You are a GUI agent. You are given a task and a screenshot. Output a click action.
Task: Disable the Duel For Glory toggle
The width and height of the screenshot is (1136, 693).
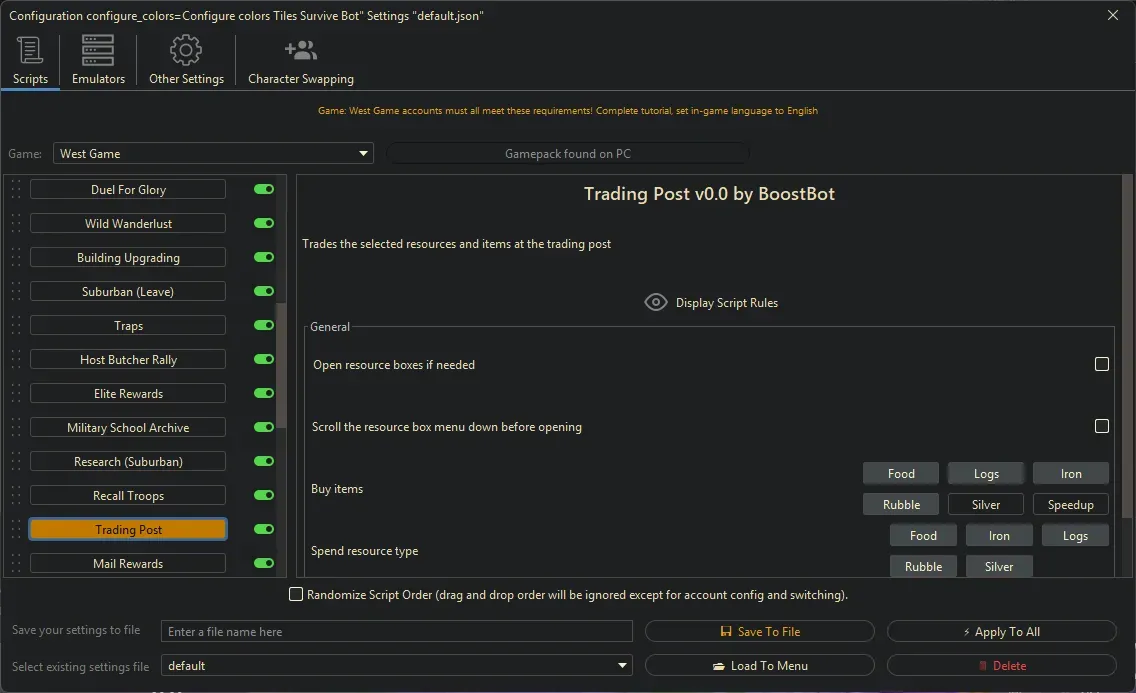[x=262, y=189]
